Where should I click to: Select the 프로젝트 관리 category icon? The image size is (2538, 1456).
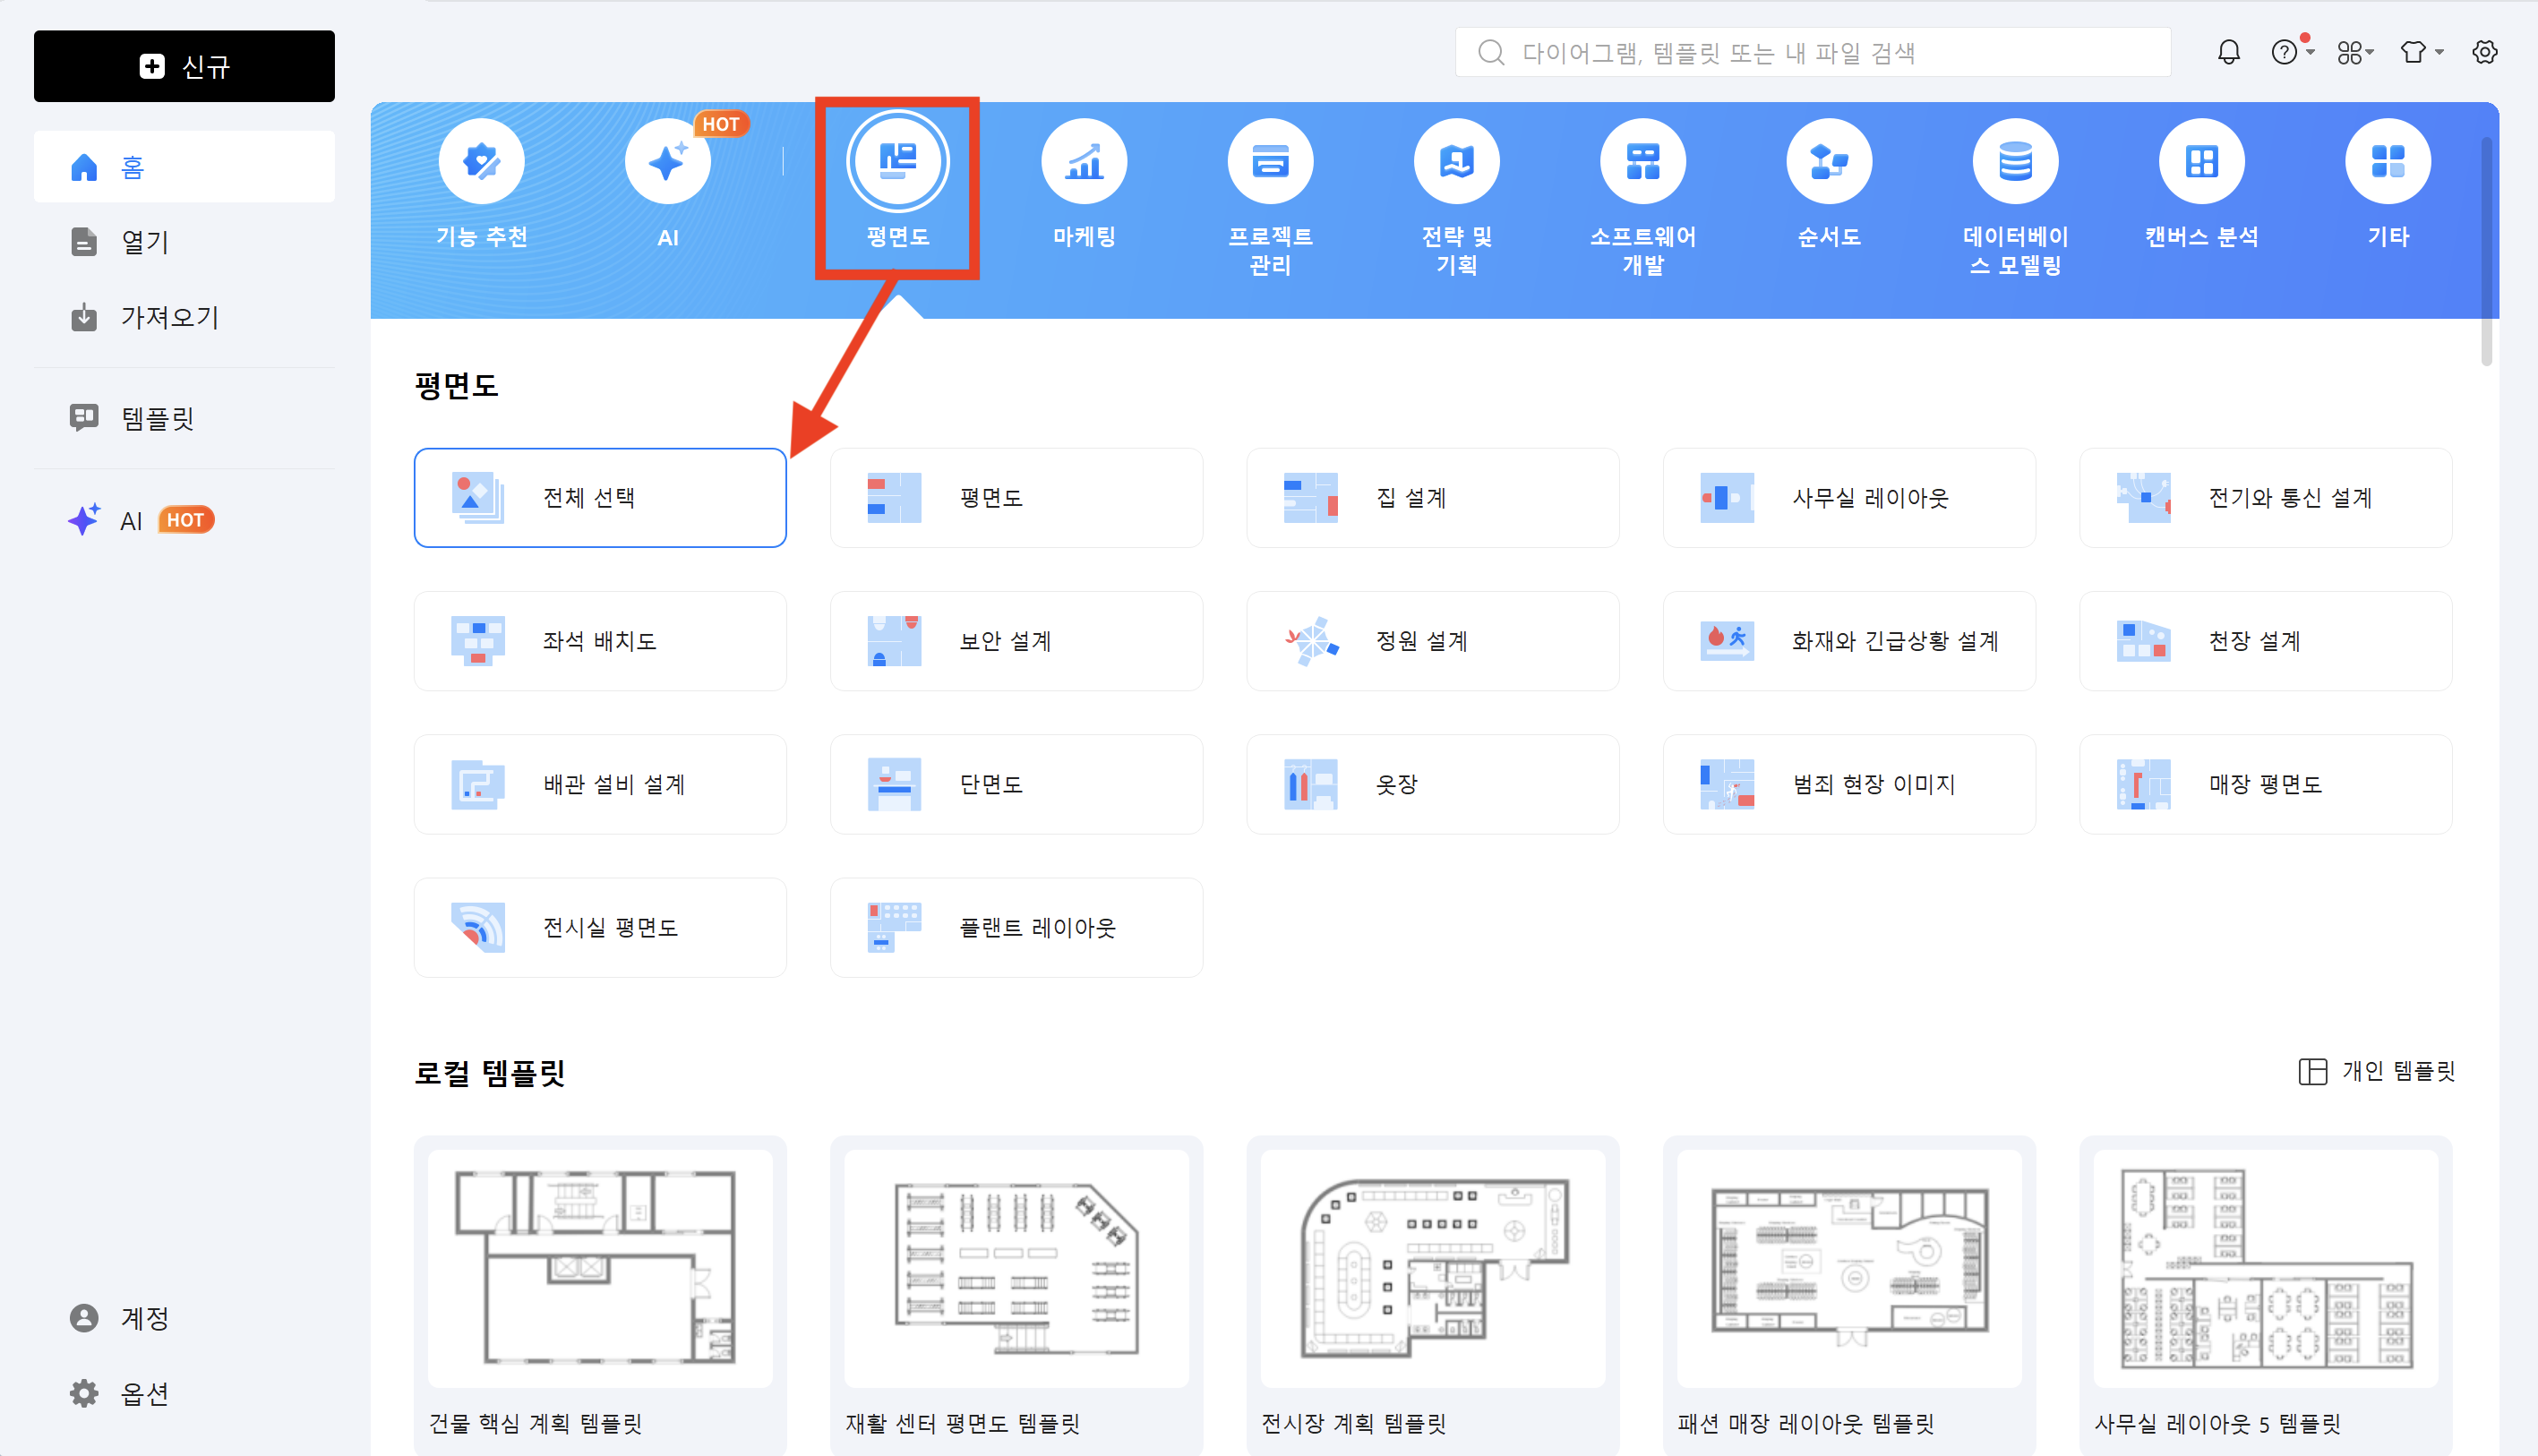1270,160
